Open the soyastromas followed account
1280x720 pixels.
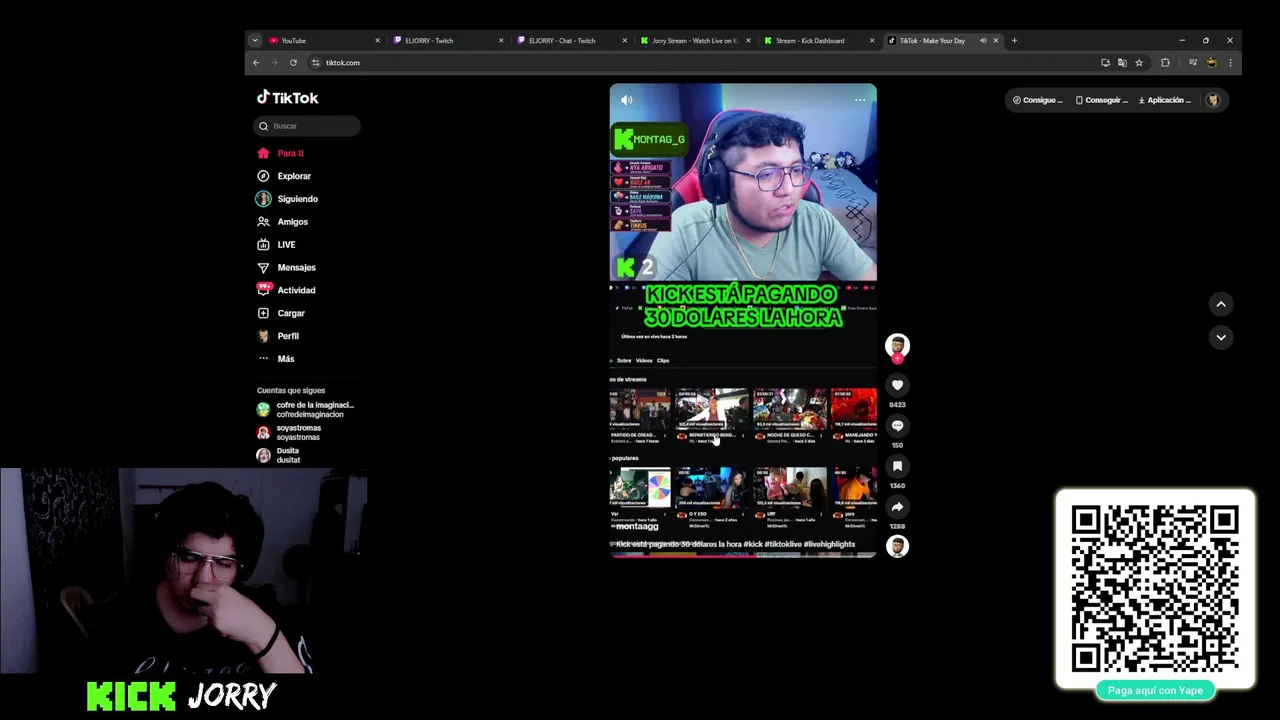pos(290,433)
